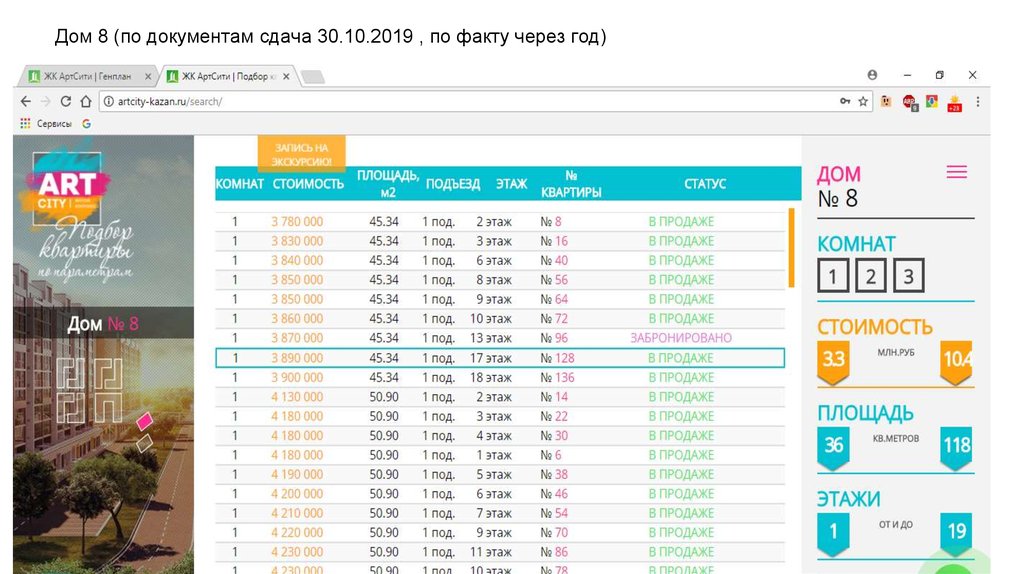Toggle the 3-room filter box

click(908, 276)
